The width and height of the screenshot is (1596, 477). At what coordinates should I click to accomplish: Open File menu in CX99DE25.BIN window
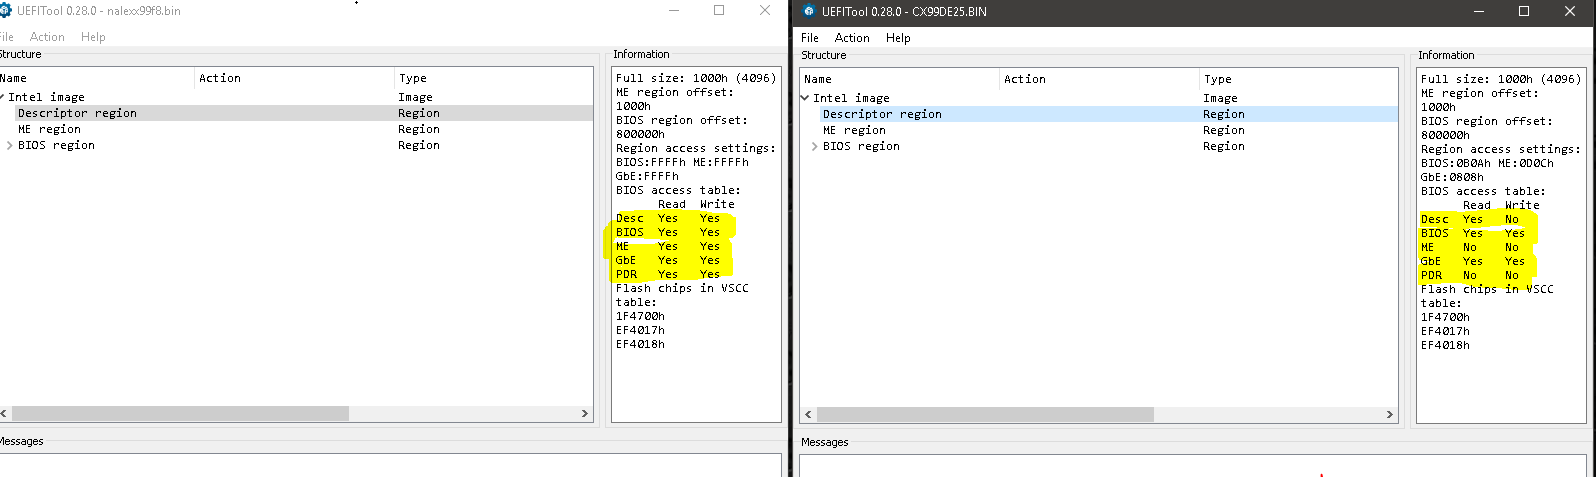click(x=810, y=38)
